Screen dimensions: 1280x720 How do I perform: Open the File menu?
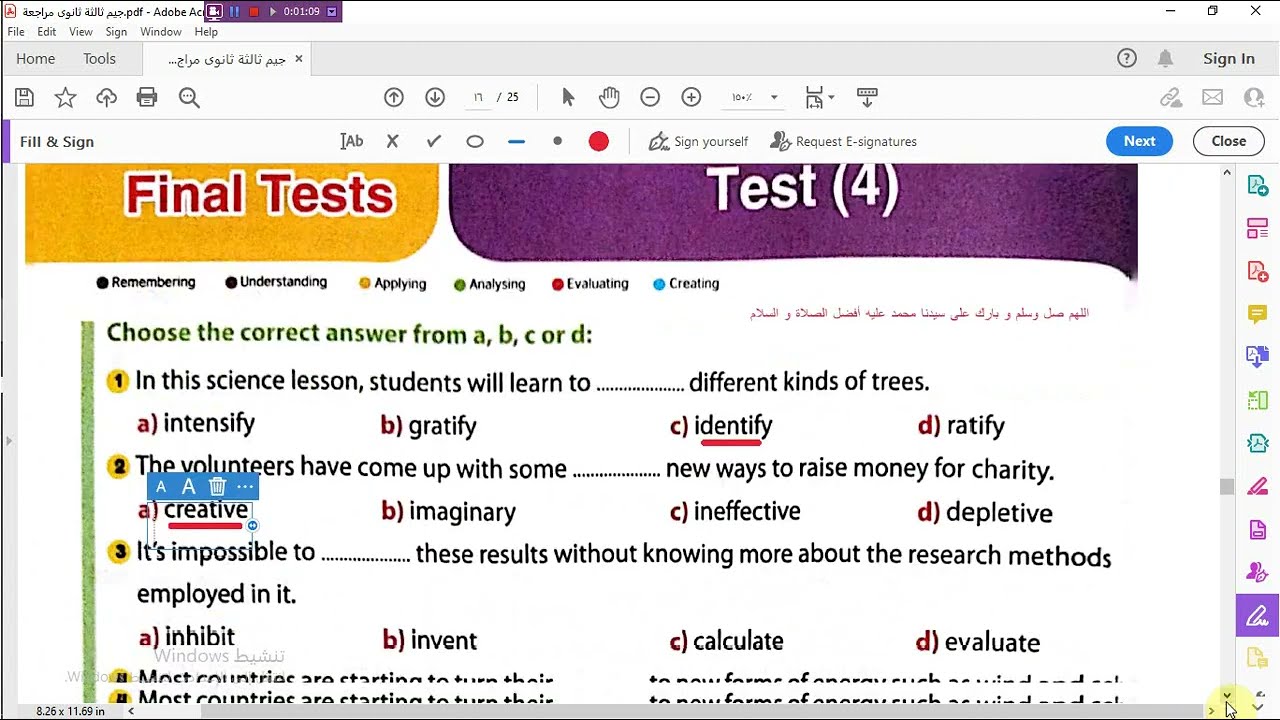coord(16,32)
